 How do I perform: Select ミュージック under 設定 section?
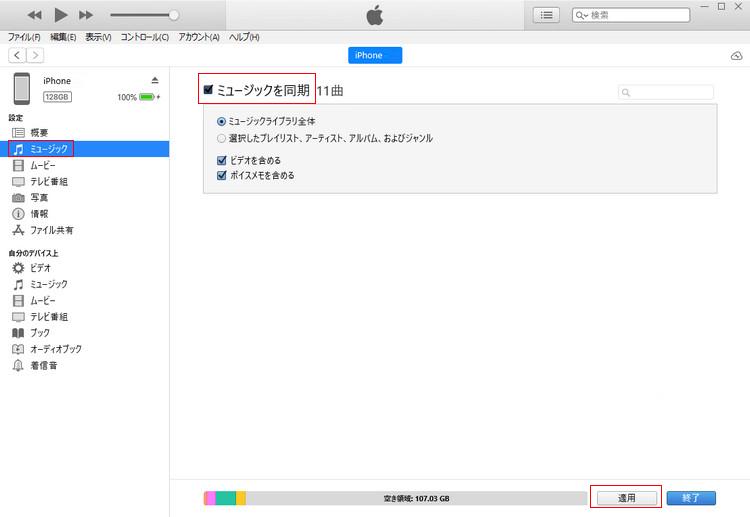point(85,149)
